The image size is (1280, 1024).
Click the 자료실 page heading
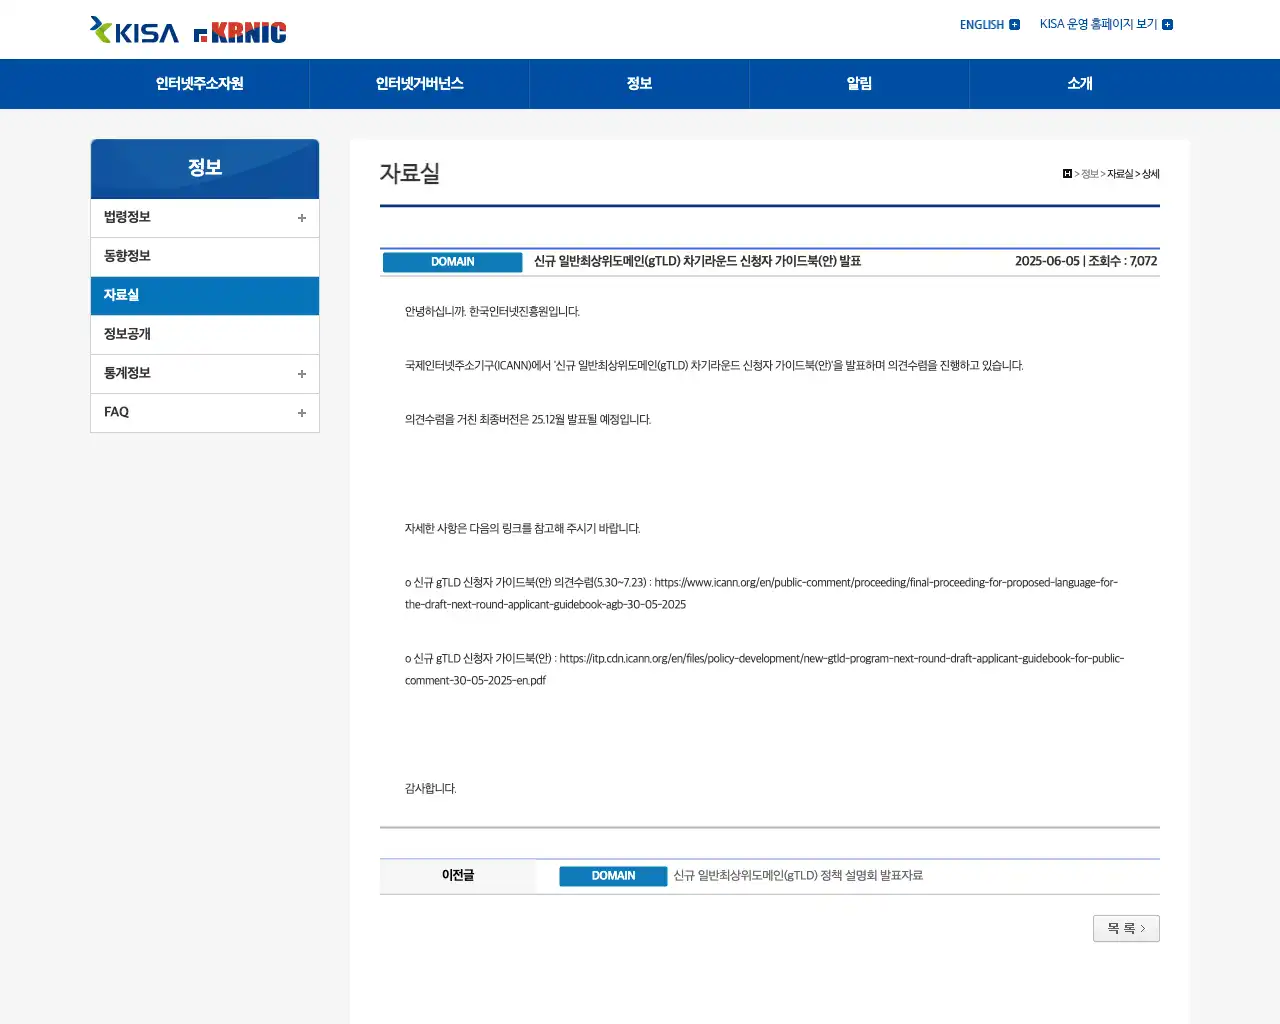point(410,173)
